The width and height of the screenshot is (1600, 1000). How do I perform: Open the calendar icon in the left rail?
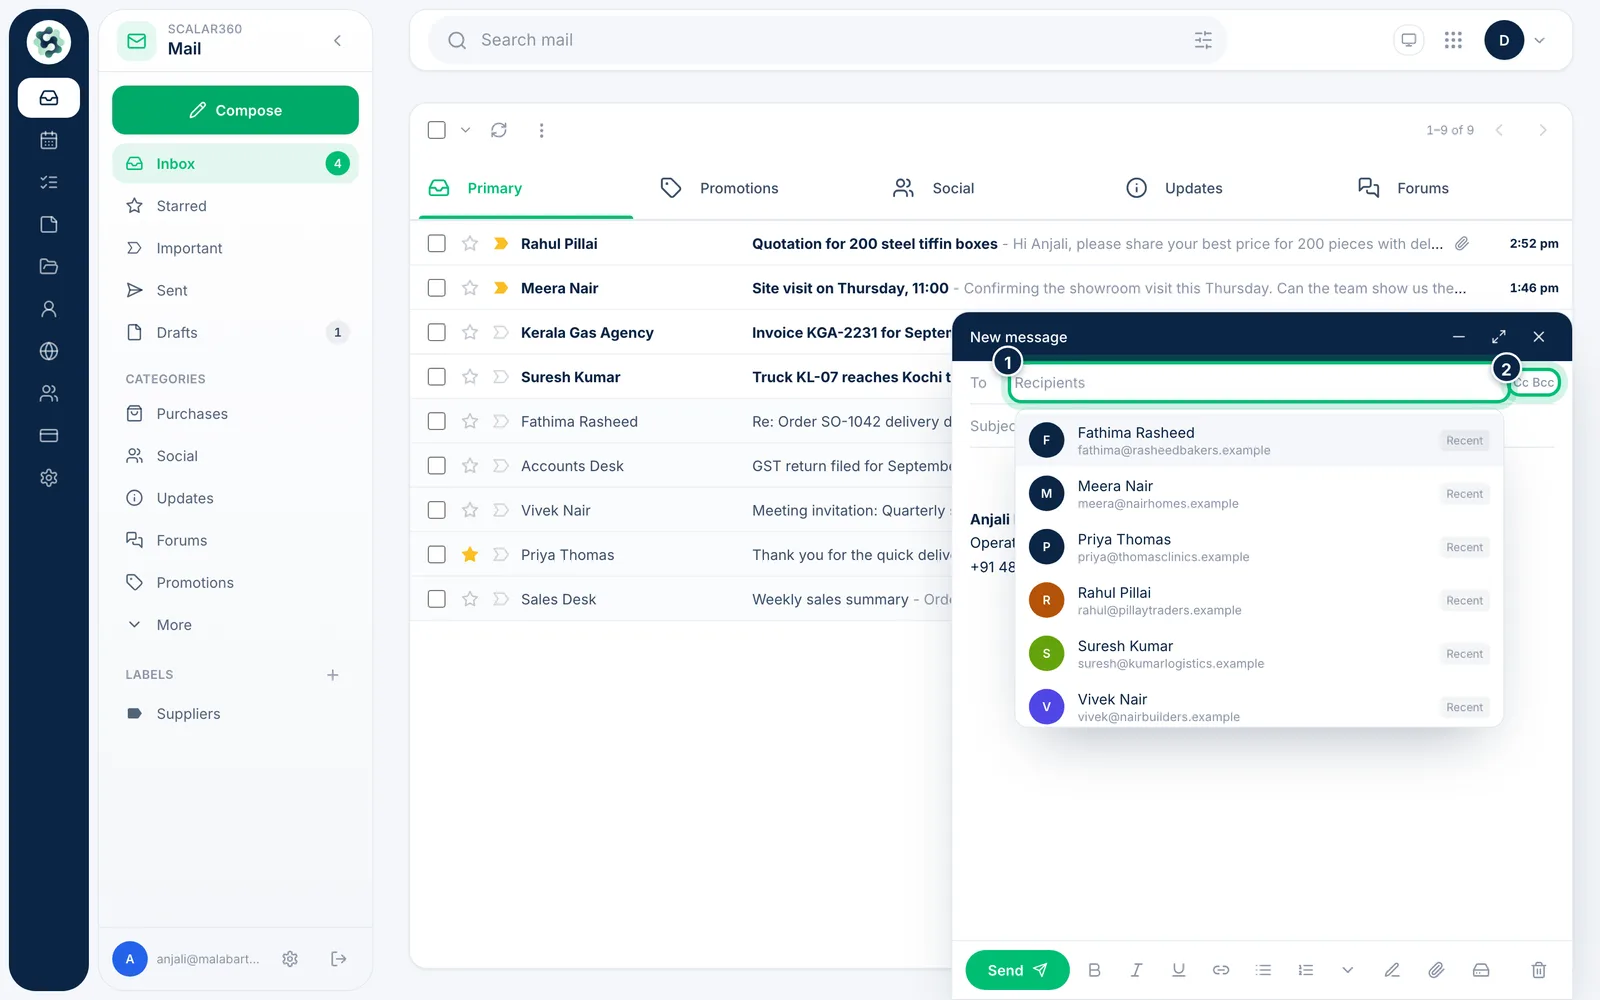click(48, 140)
